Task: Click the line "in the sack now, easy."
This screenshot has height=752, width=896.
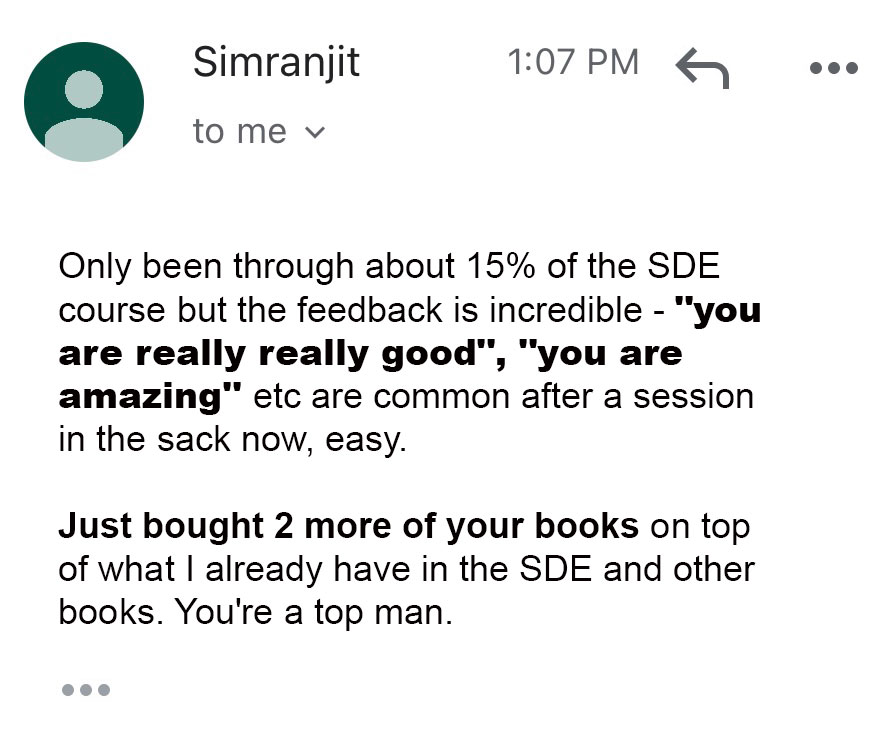Action: pos(232,439)
